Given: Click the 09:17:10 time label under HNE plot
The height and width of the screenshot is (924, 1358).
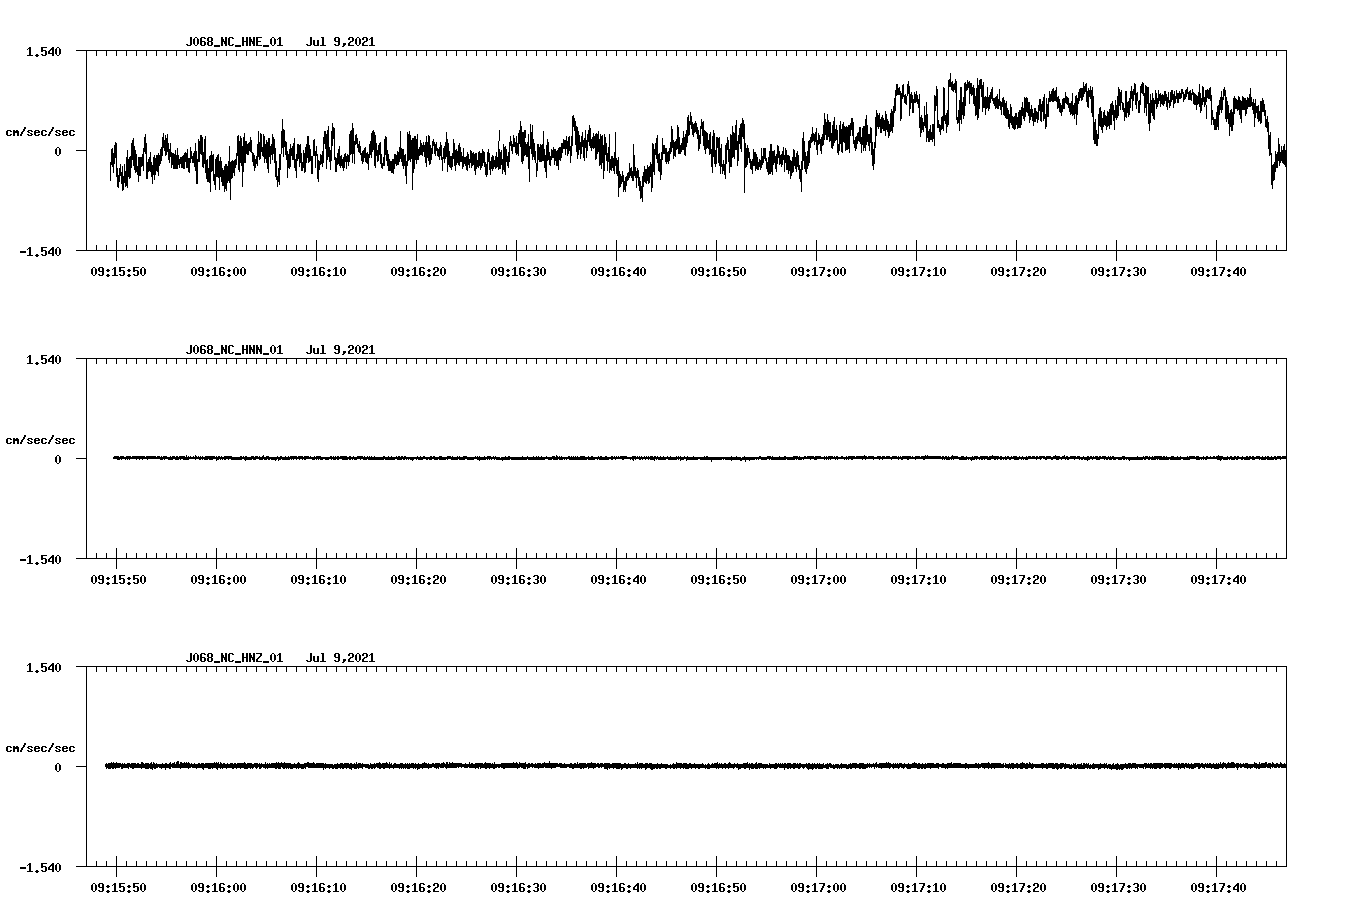Looking at the screenshot, I should 918,272.
